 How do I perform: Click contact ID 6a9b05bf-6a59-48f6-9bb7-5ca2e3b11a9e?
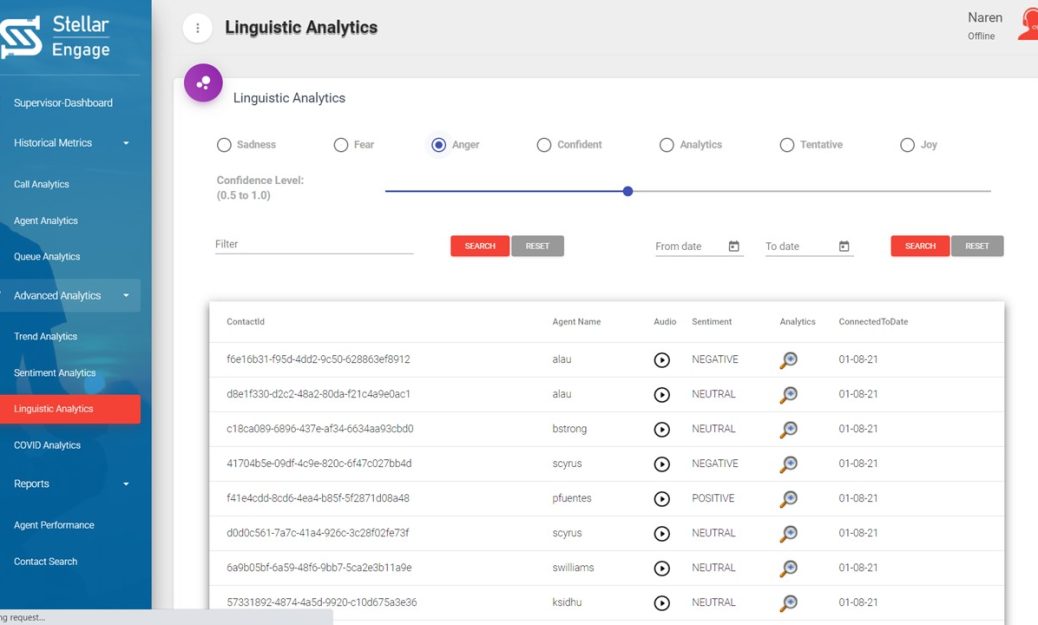pyautogui.click(x=319, y=568)
